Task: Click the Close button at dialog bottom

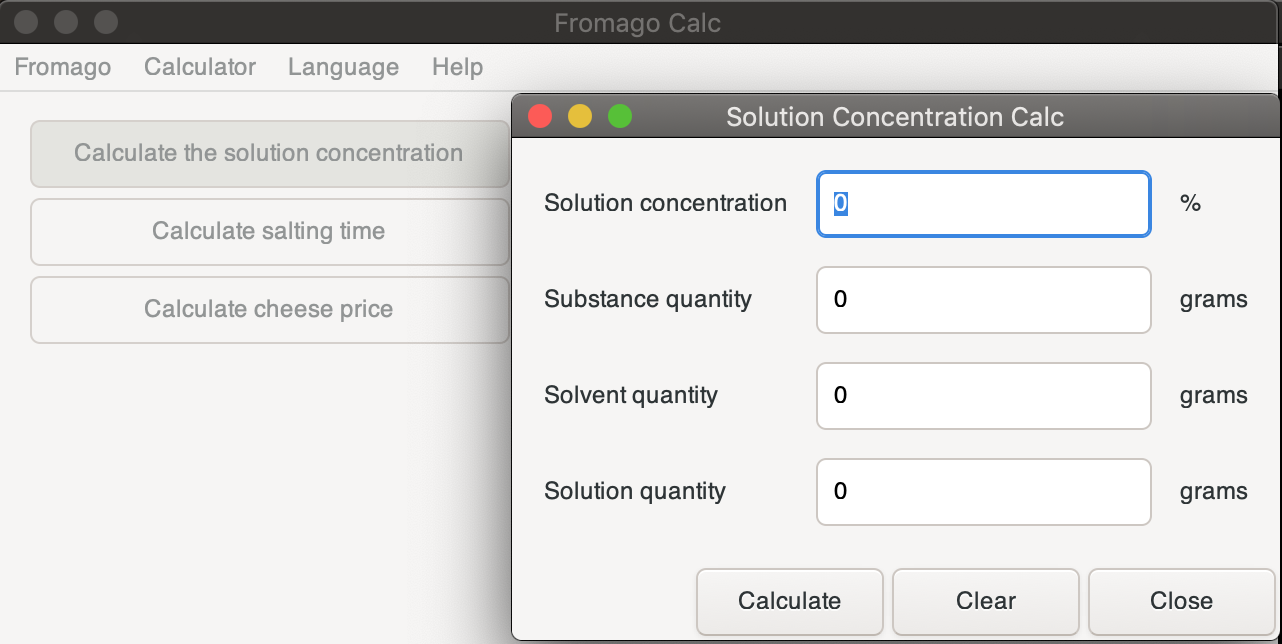Action: (1181, 601)
